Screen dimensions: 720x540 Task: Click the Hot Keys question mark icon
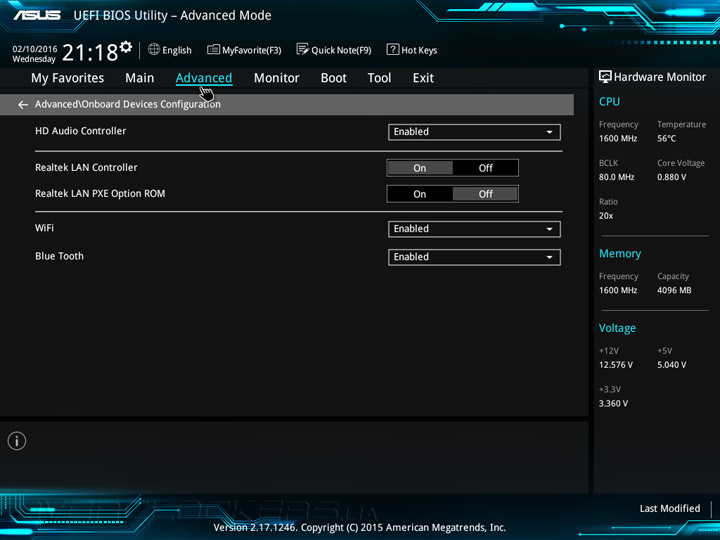[x=393, y=49]
